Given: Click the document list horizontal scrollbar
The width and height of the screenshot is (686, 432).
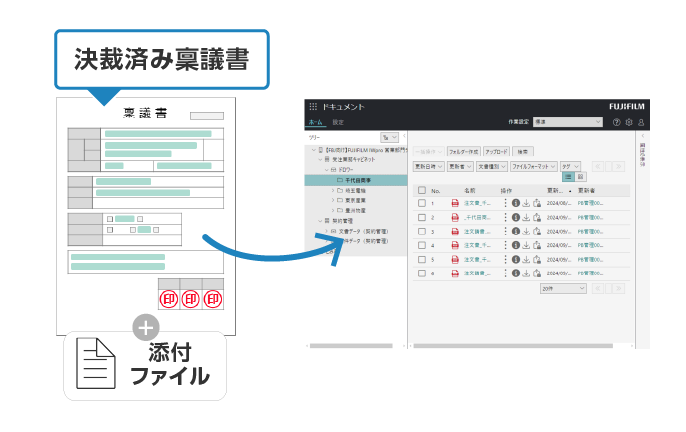Looking at the screenshot, I should pos(513,346).
